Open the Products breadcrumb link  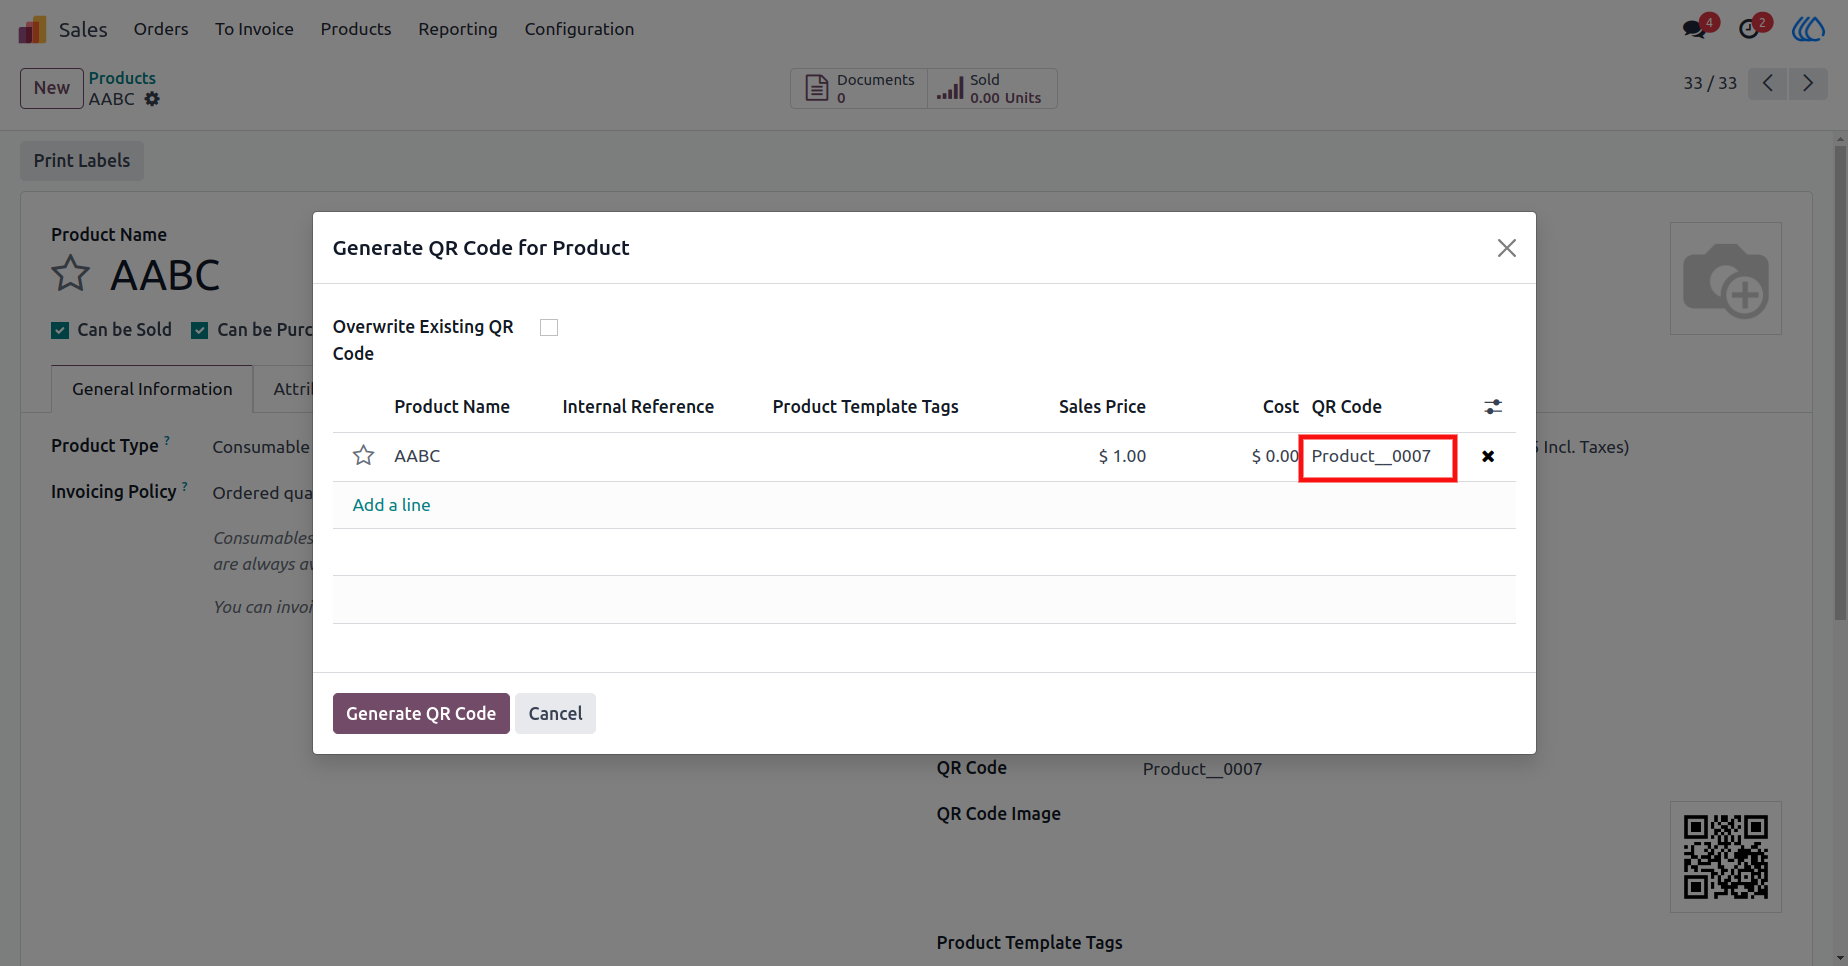click(x=122, y=78)
